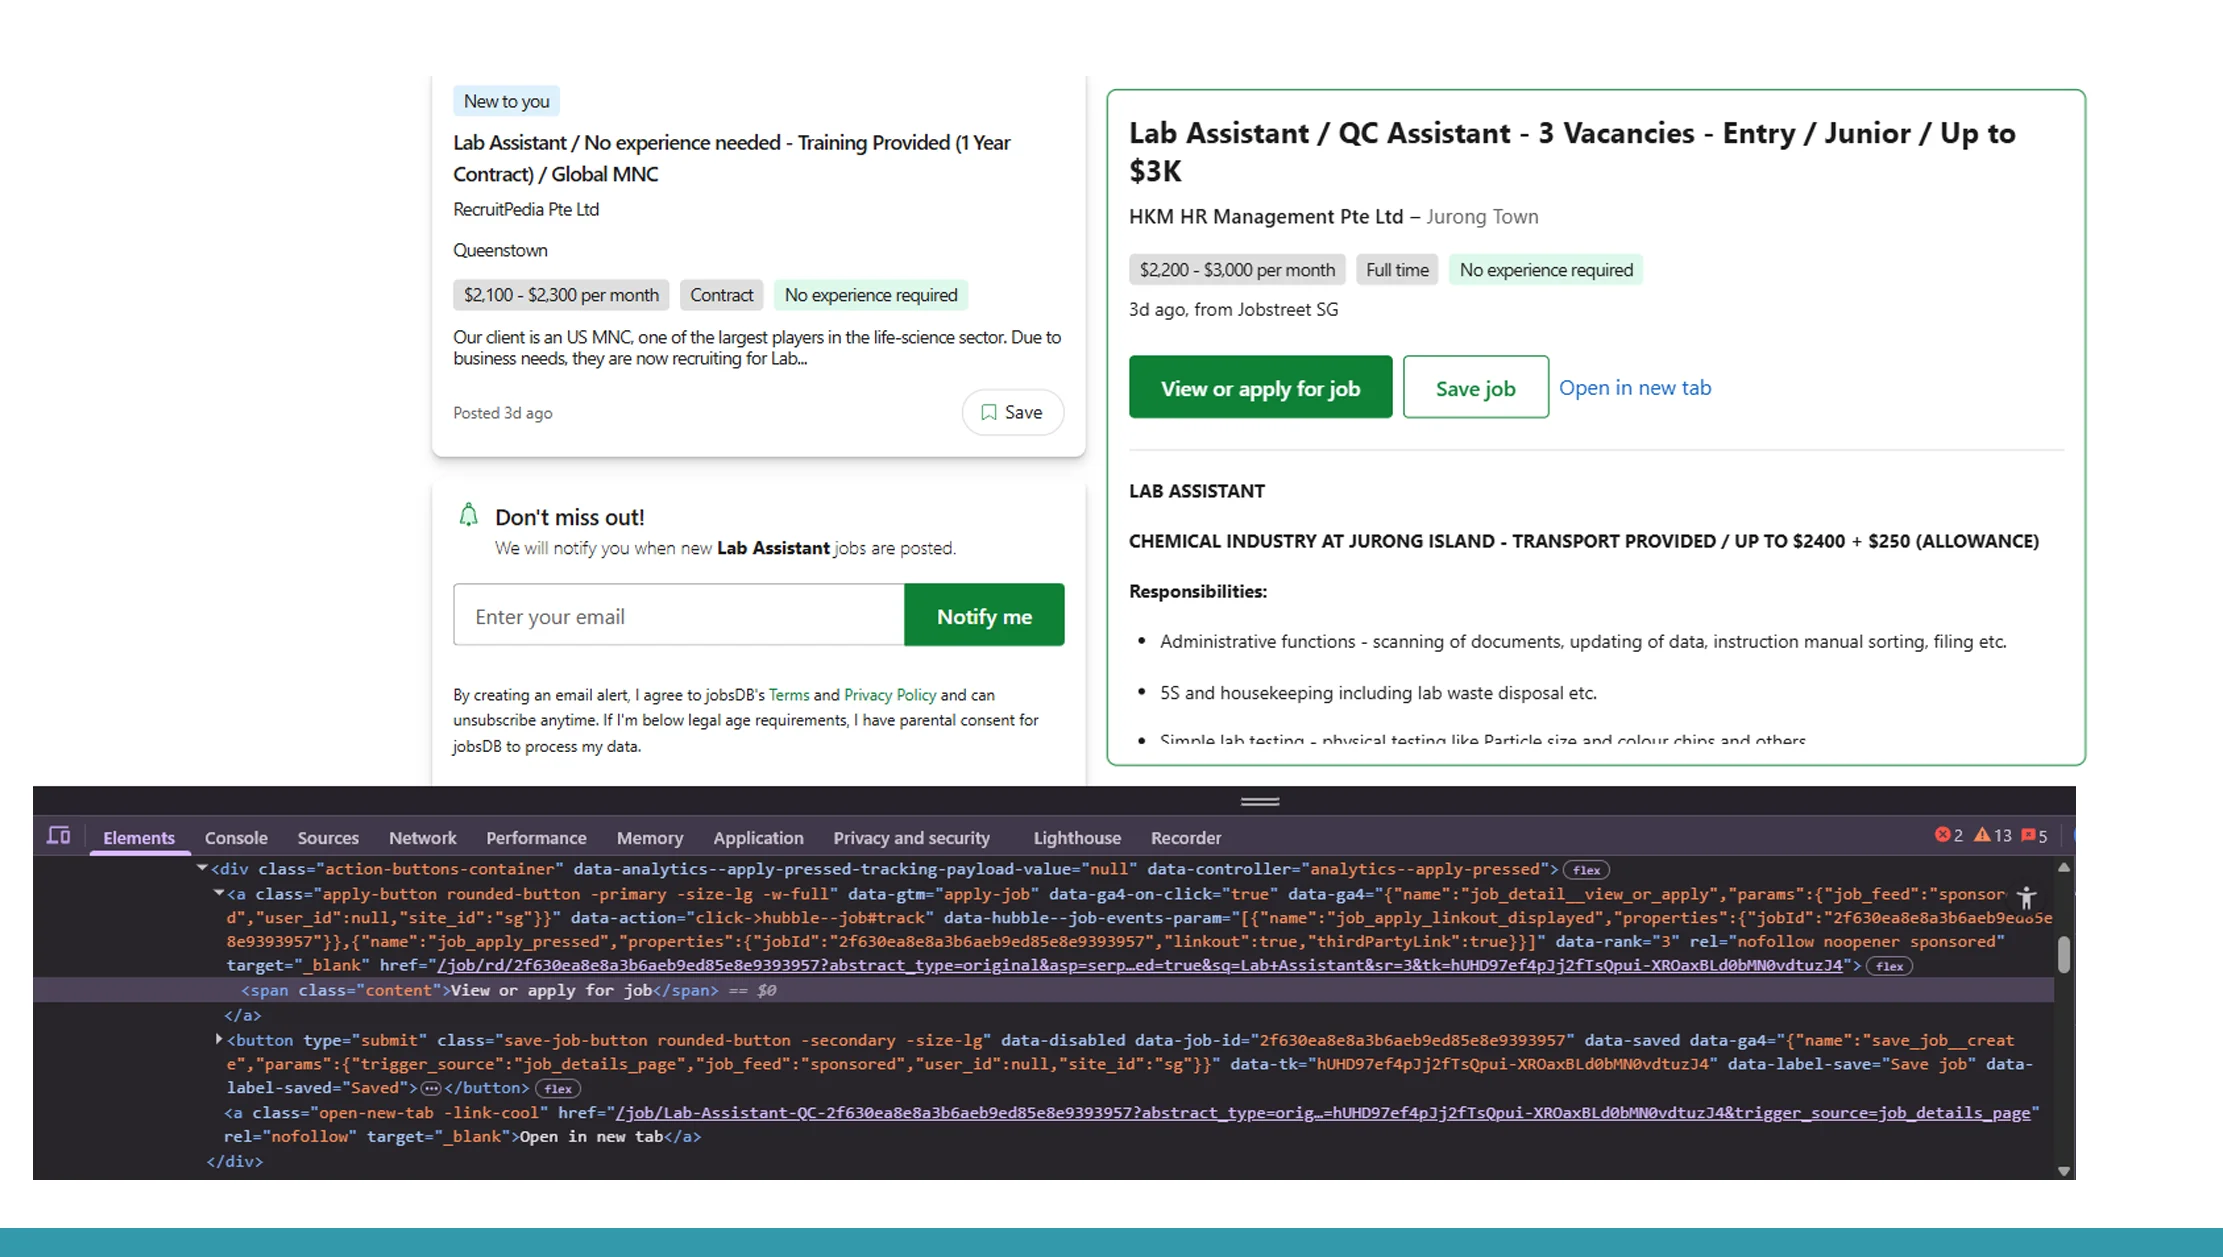Expand the save-job-button element in the DOM tree
The image size is (2223, 1257).
219,1039
